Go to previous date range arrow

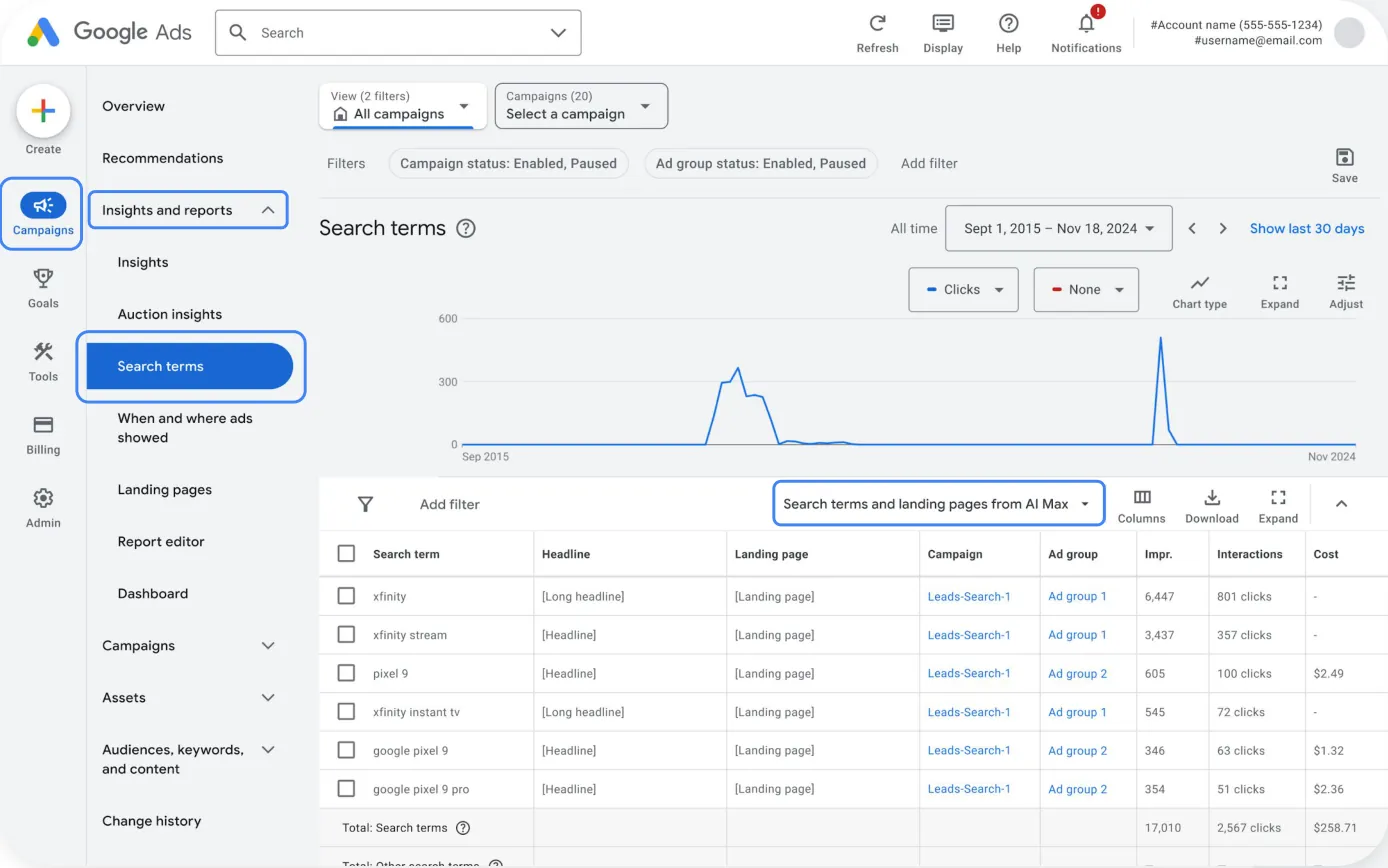pos(1192,228)
